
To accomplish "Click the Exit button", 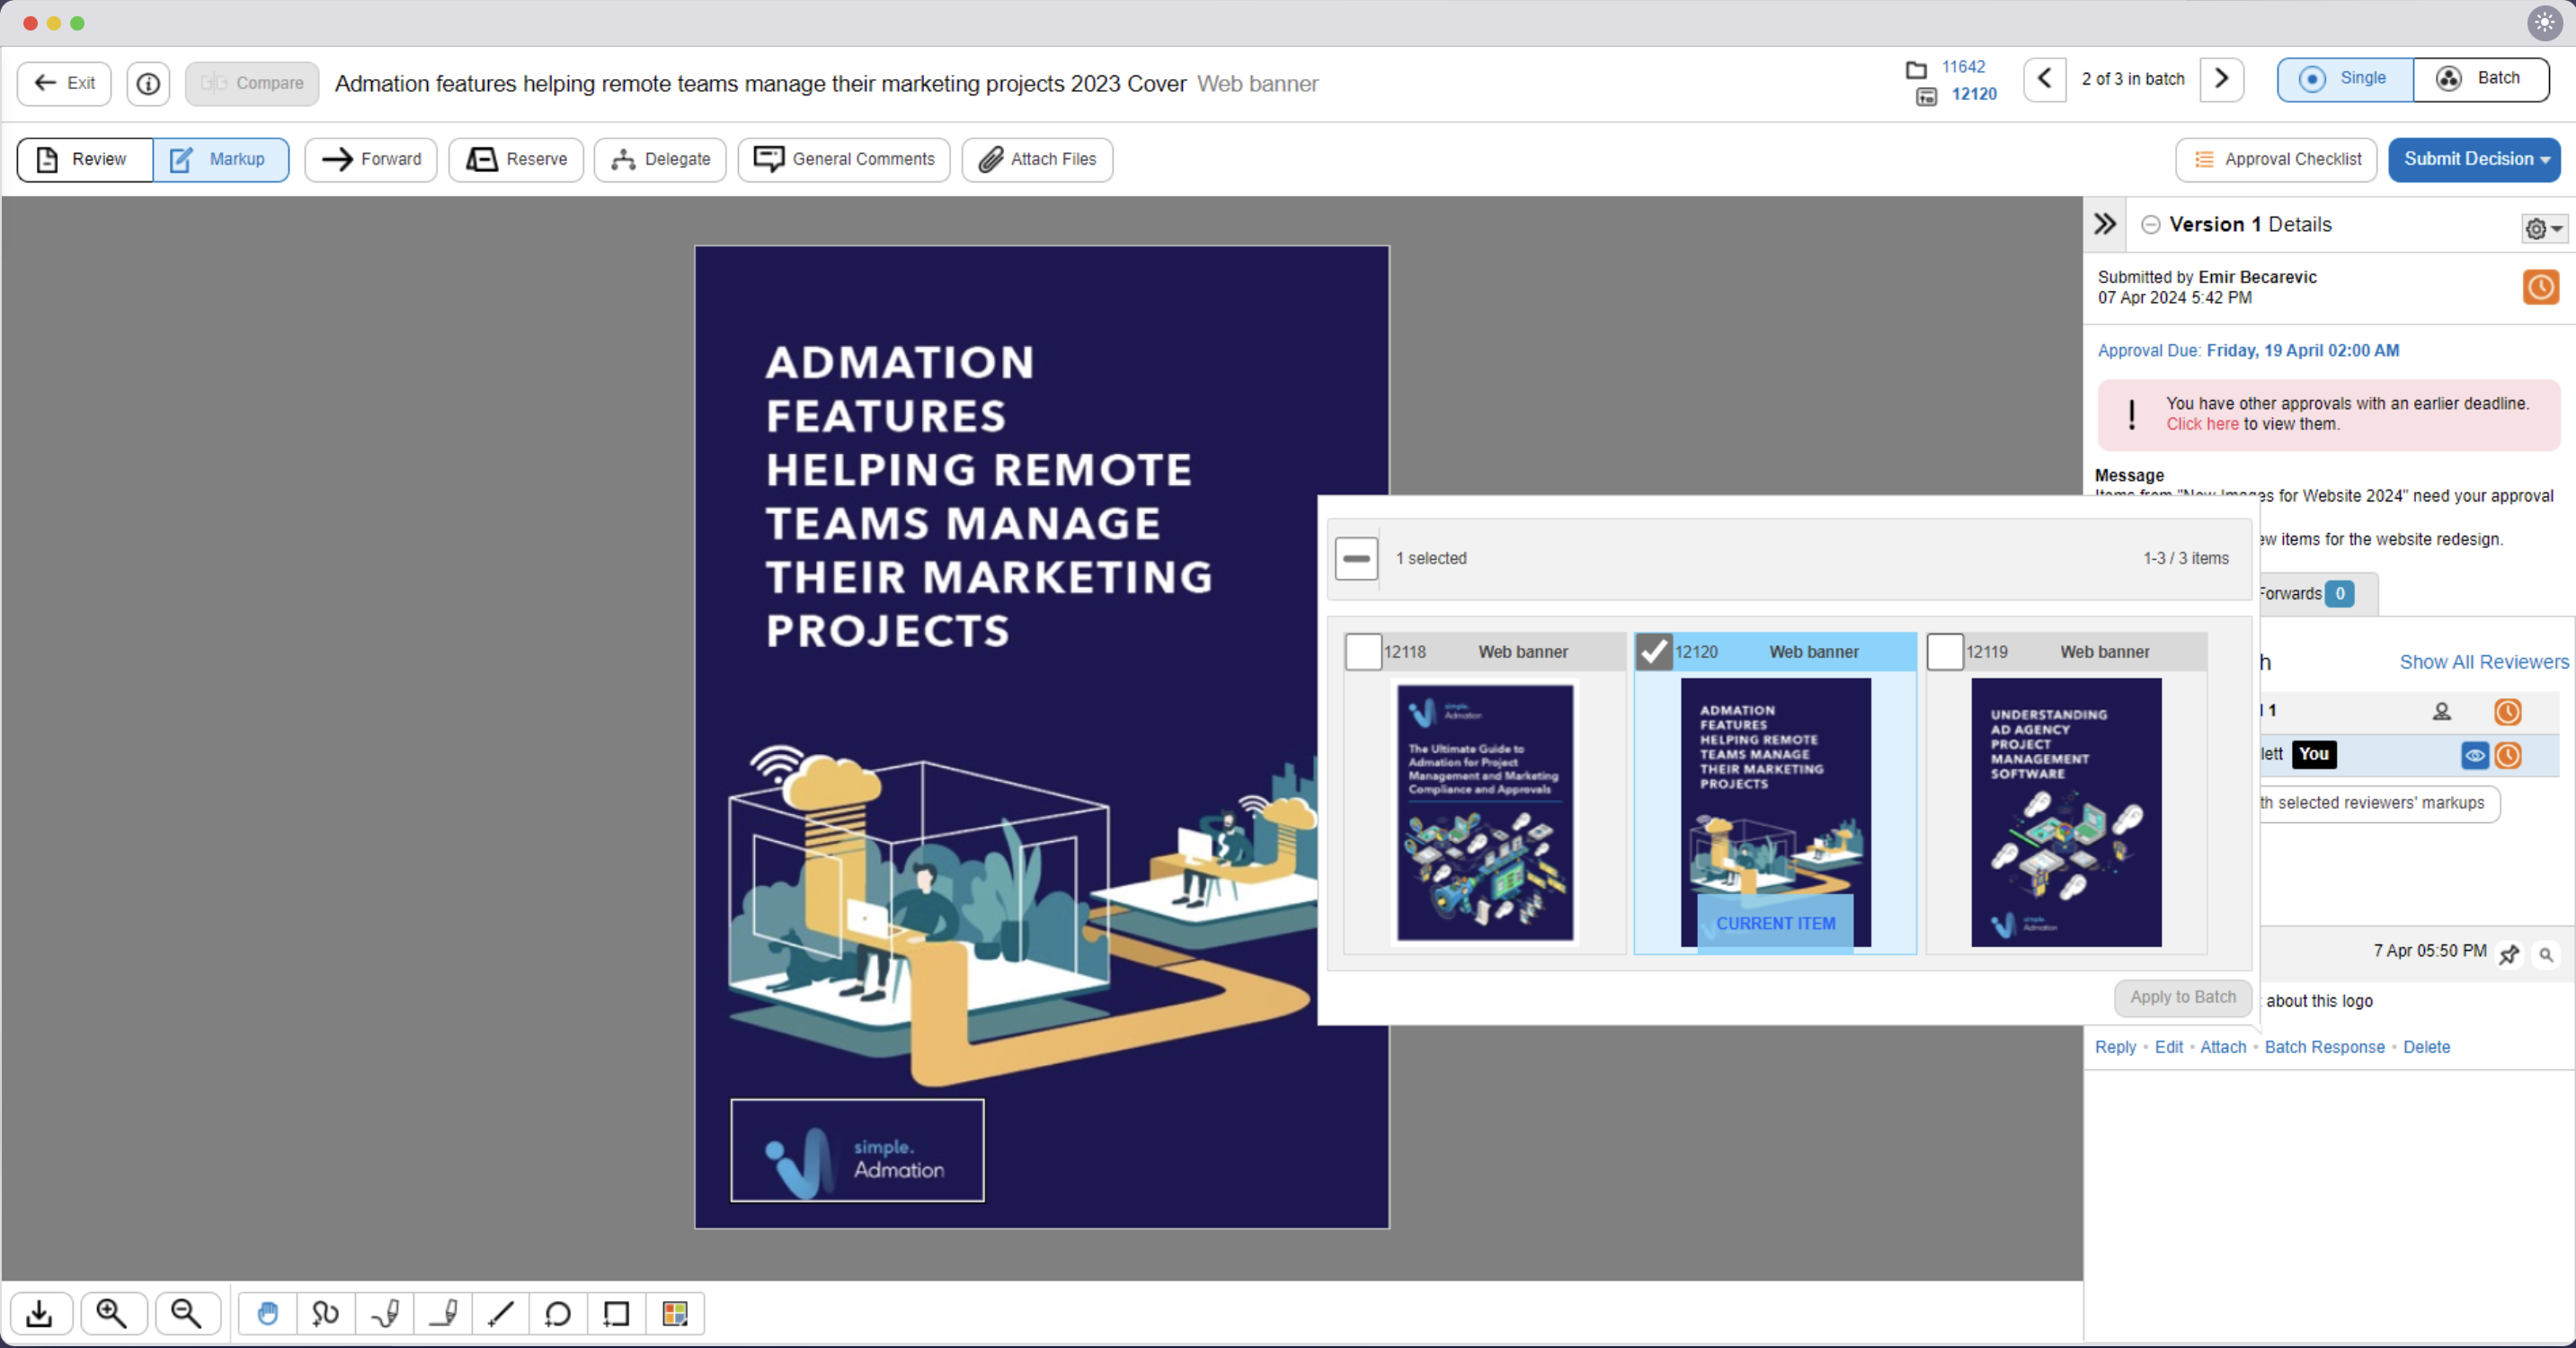I will (64, 83).
